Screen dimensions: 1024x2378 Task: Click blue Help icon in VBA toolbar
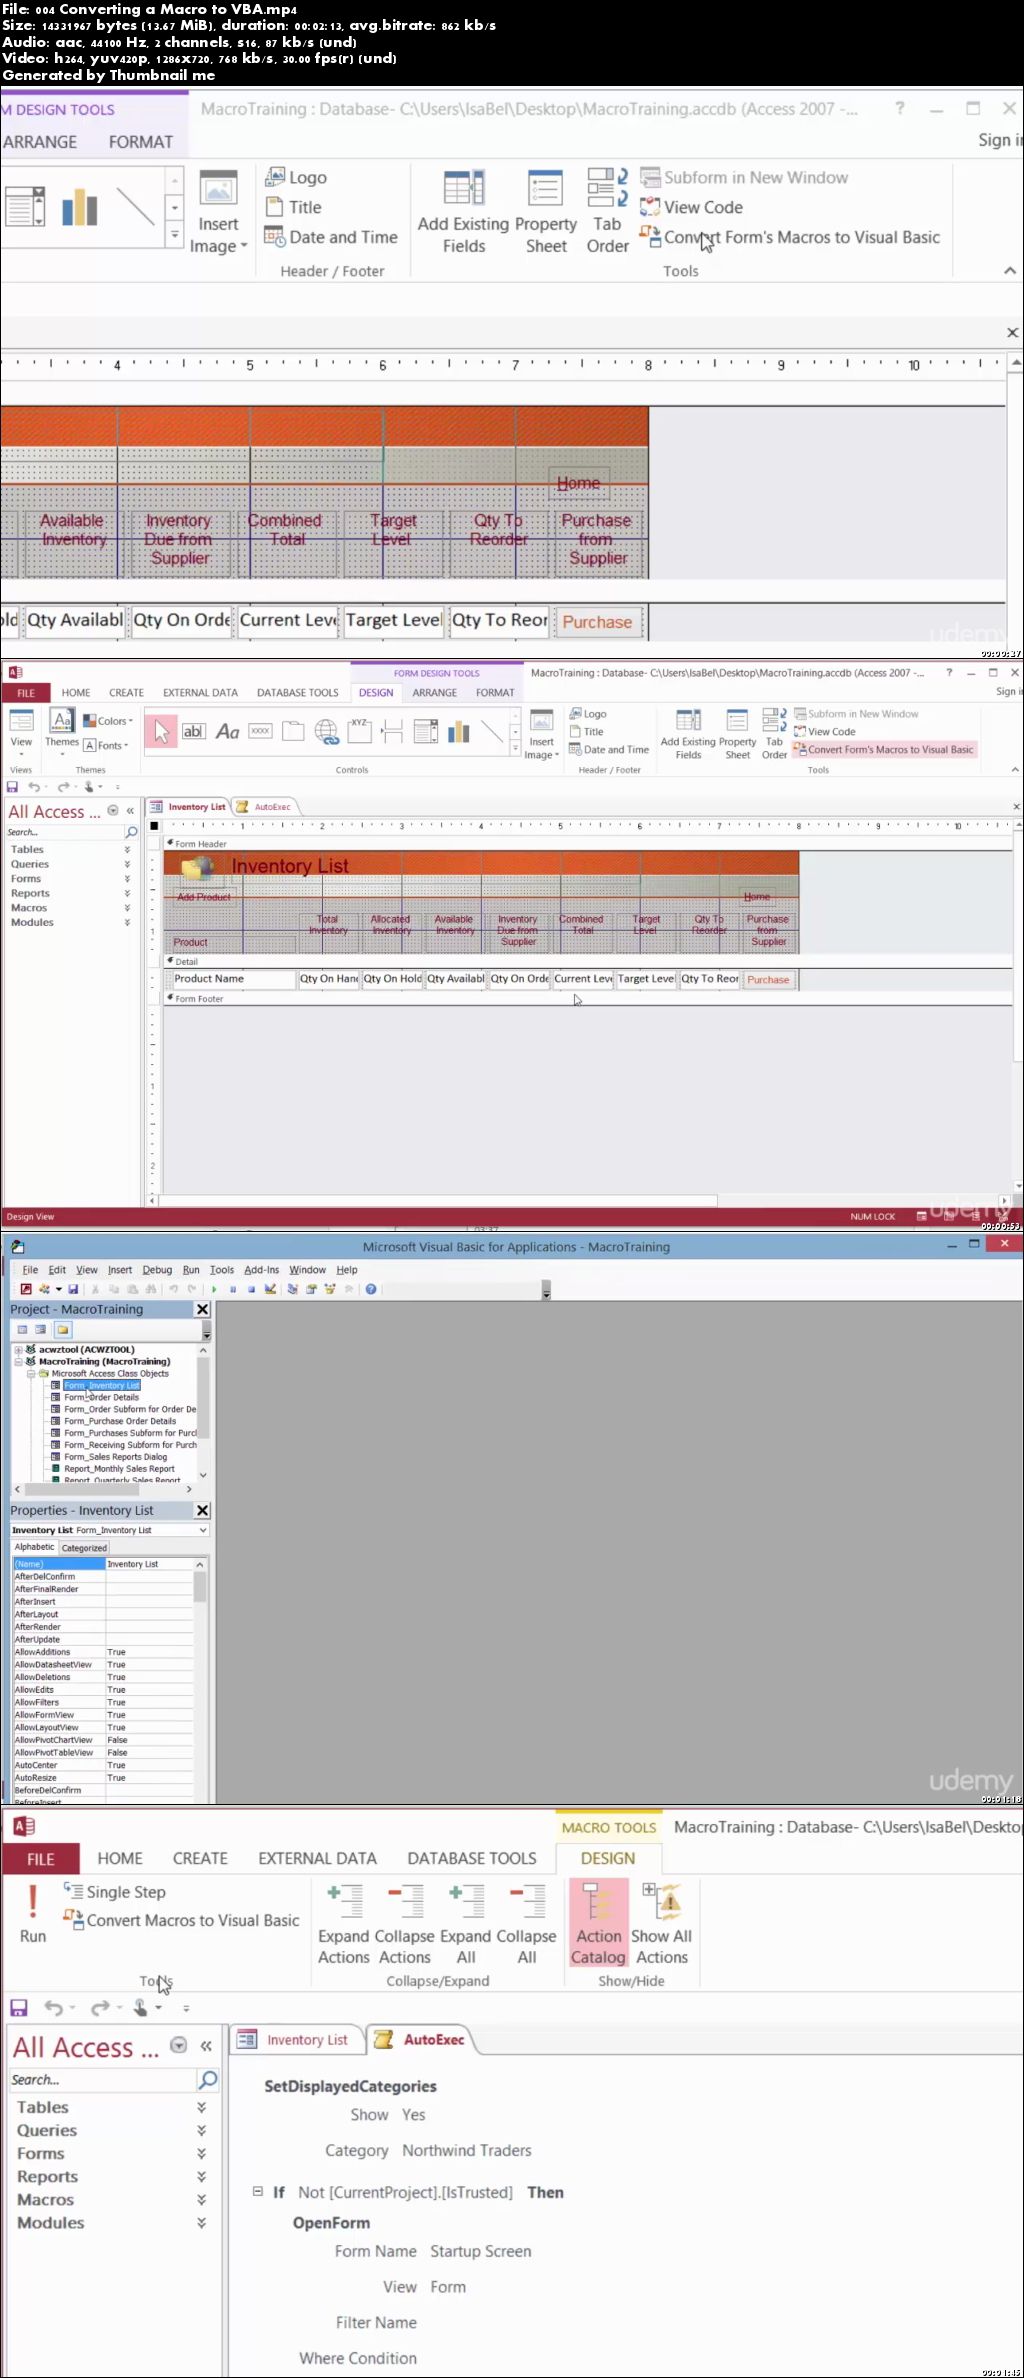coord(371,1289)
